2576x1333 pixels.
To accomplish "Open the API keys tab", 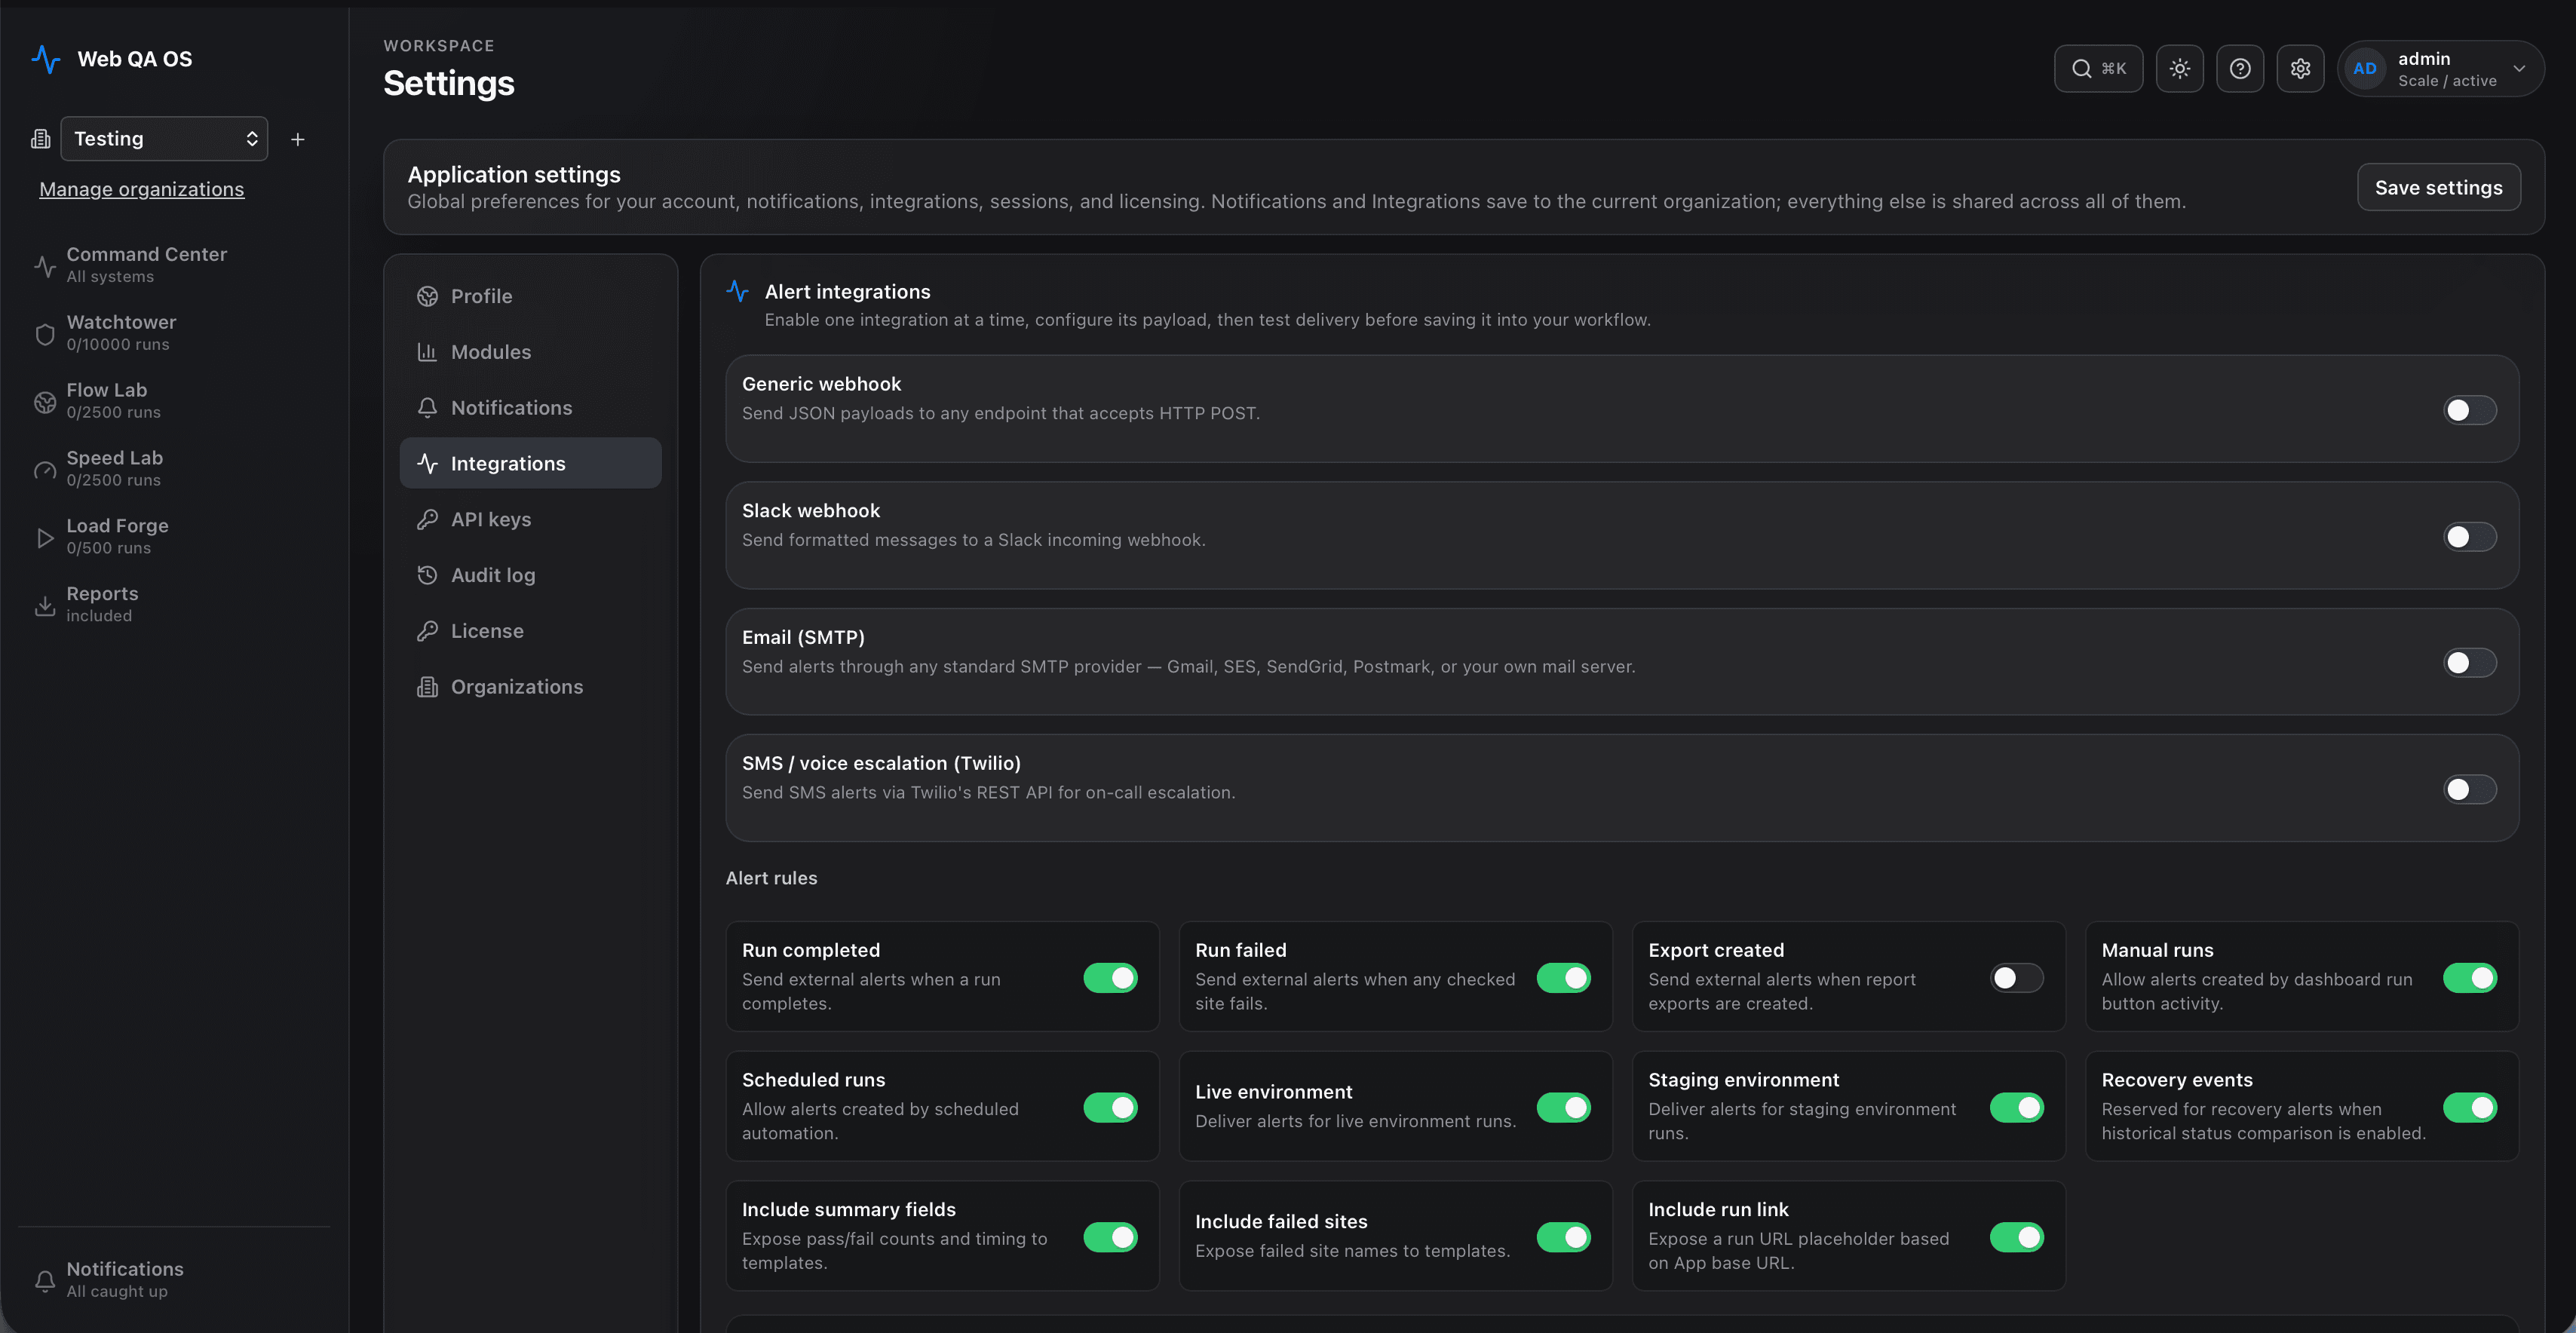I will point(530,519).
